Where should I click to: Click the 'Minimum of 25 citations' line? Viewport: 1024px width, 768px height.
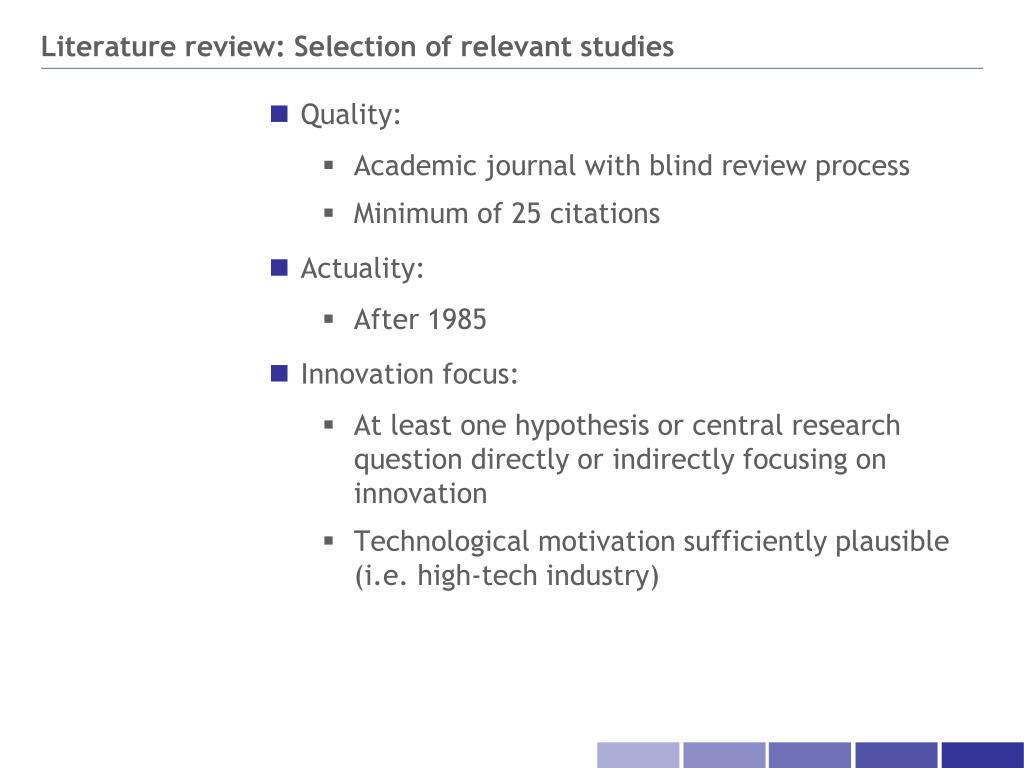pyautogui.click(x=507, y=214)
